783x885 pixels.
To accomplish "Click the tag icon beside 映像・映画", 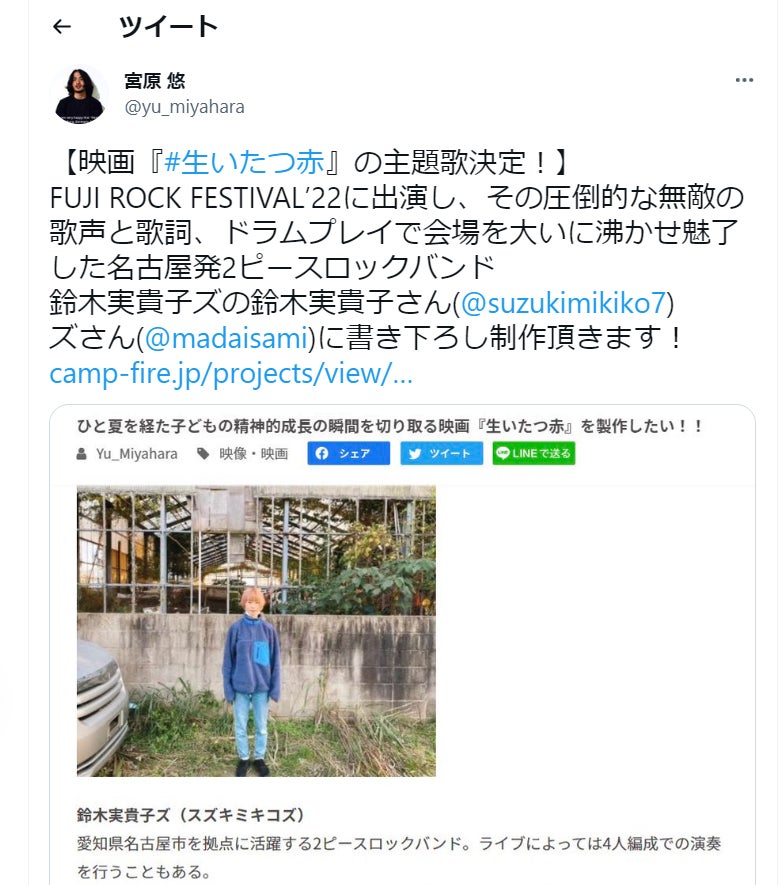I will (x=203, y=454).
